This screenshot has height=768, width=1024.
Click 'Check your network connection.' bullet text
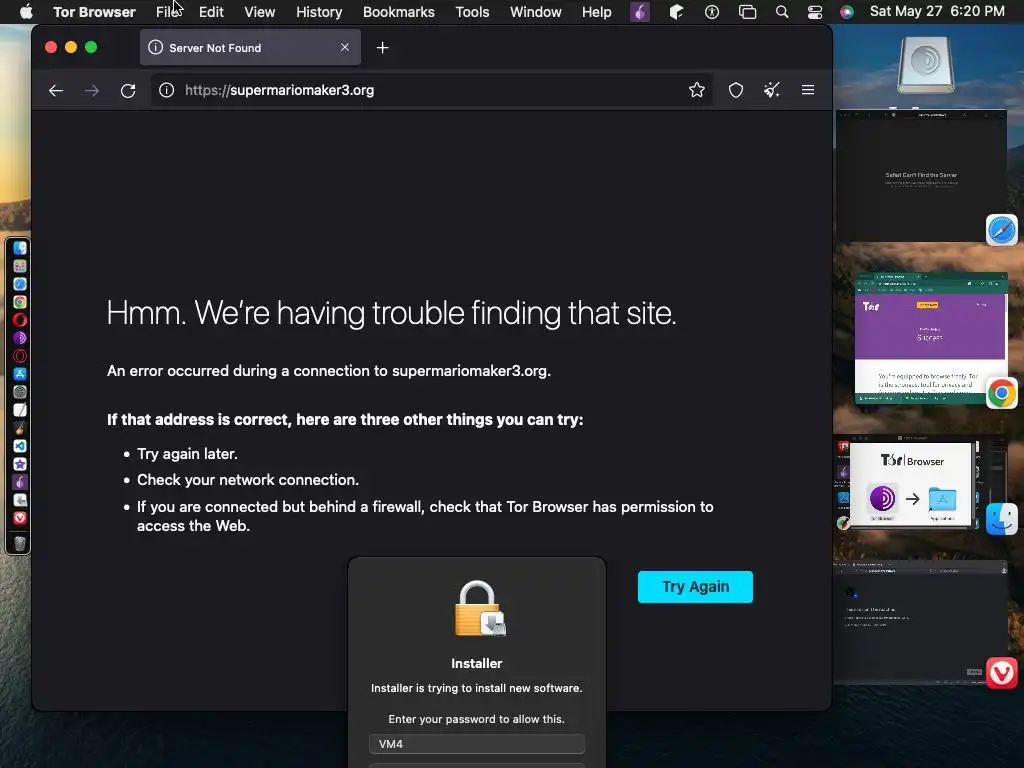(248, 480)
